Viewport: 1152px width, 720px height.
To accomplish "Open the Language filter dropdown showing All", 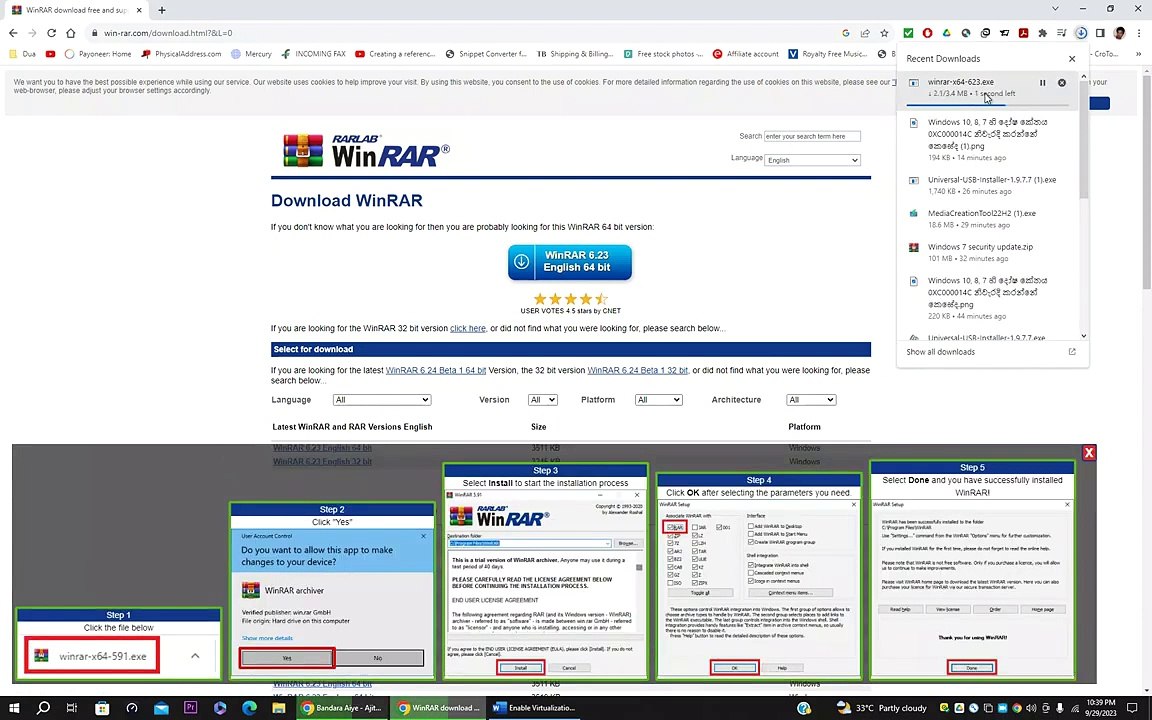I will click(381, 400).
